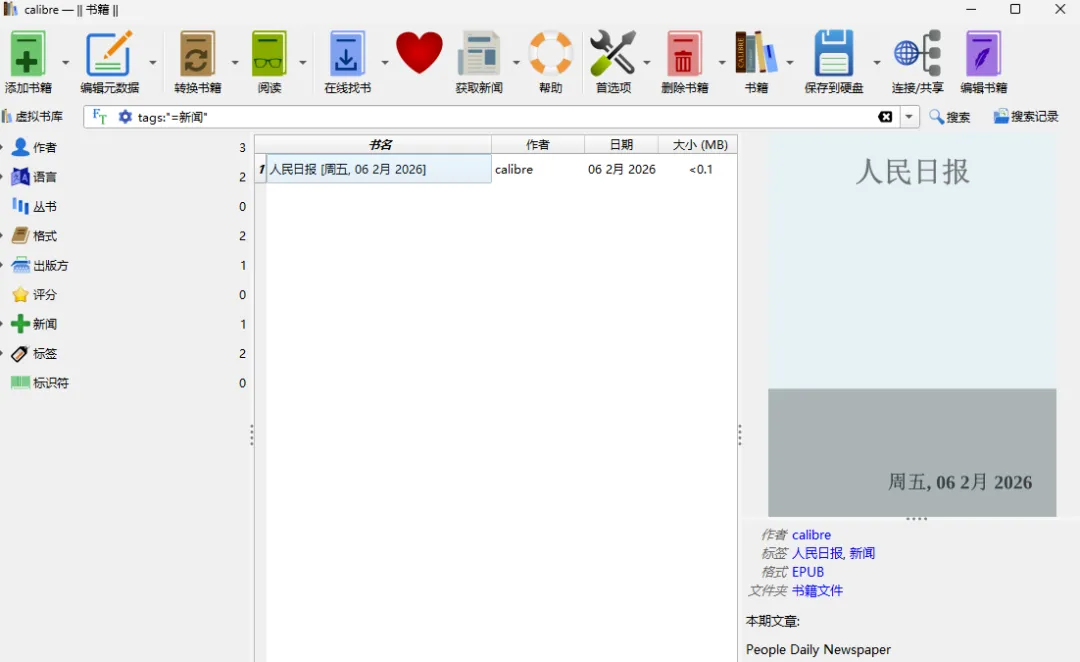Expand the Authors (作者) tag category
The height and width of the screenshot is (662, 1080).
(x=2, y=147)
